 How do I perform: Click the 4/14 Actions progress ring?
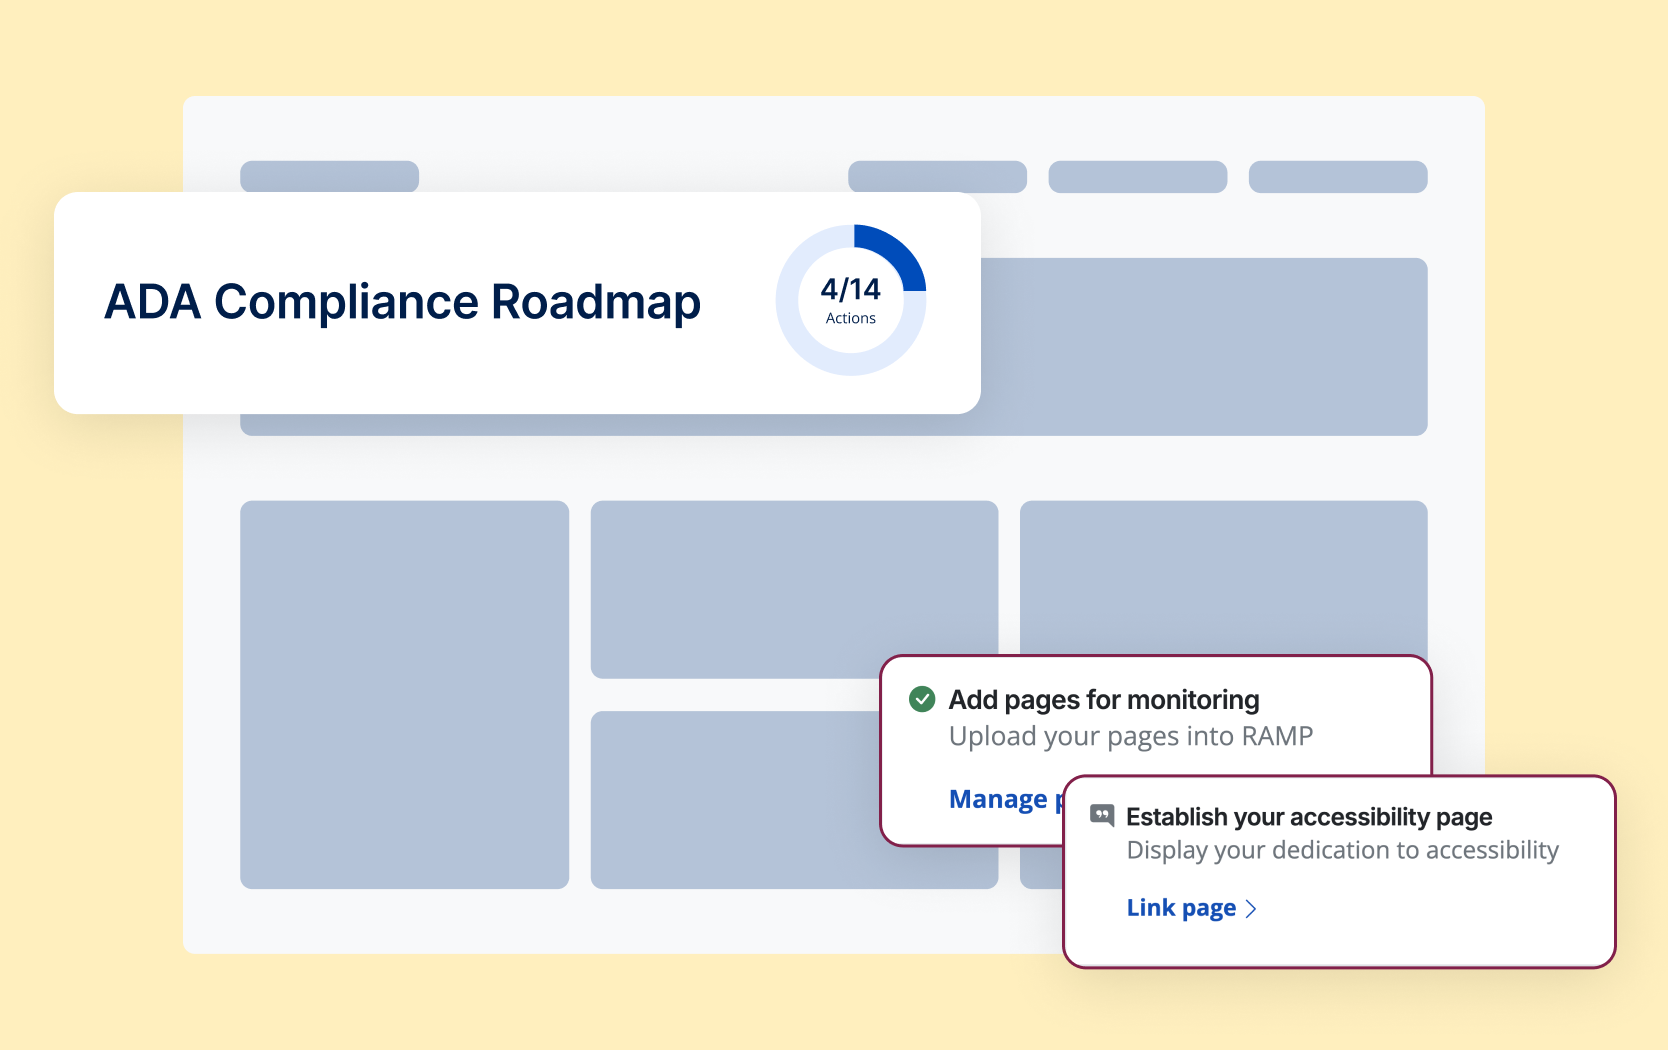click(851, 300)
